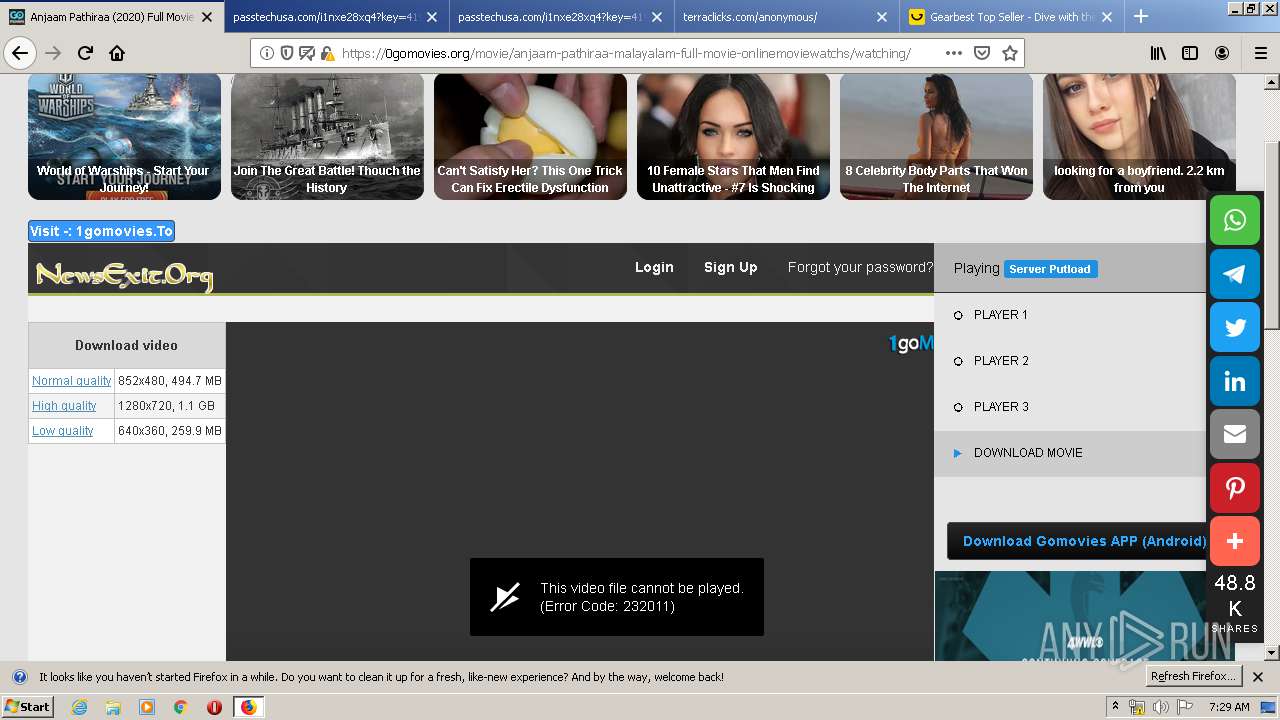The width and height of the screenshot is (1280, 720).
Task: Switch to second passtechusa.com tab
Action: pos(560,17)
